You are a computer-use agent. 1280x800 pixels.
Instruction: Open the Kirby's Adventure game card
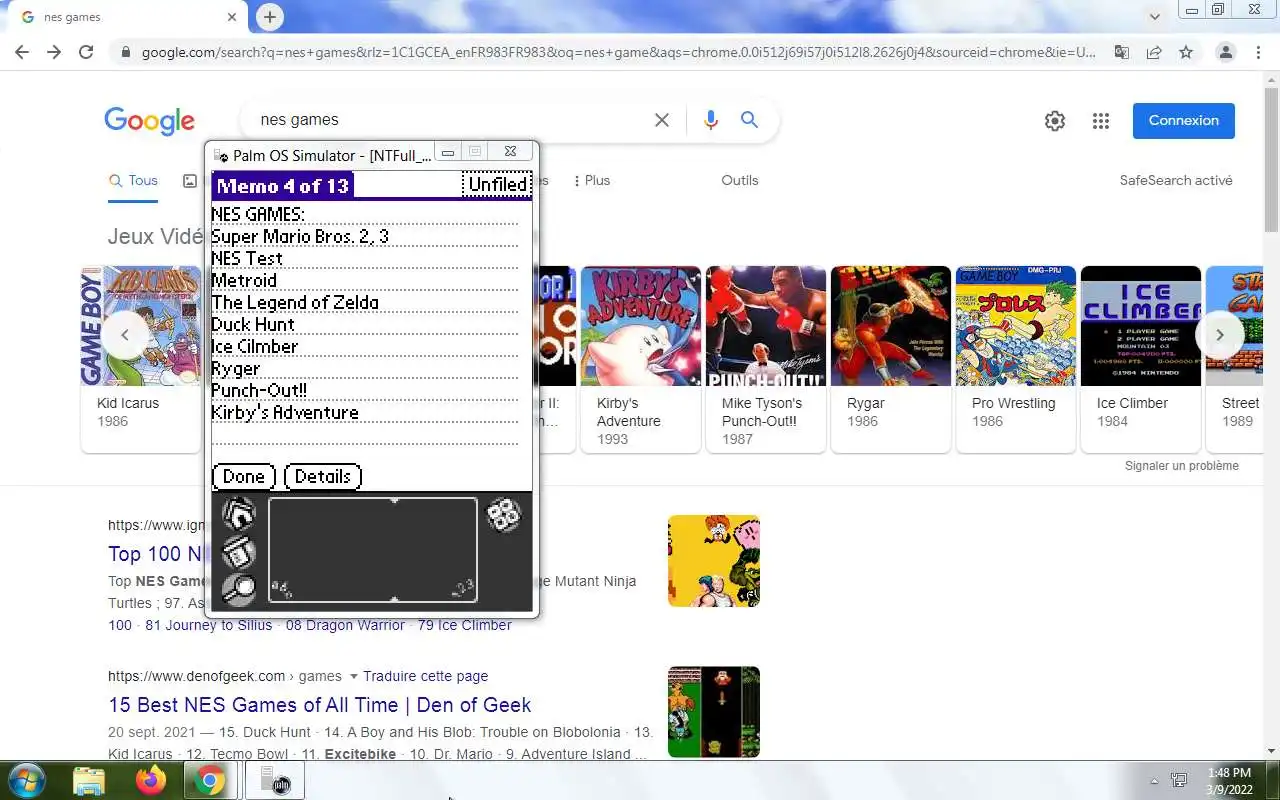tap(641, 359)
